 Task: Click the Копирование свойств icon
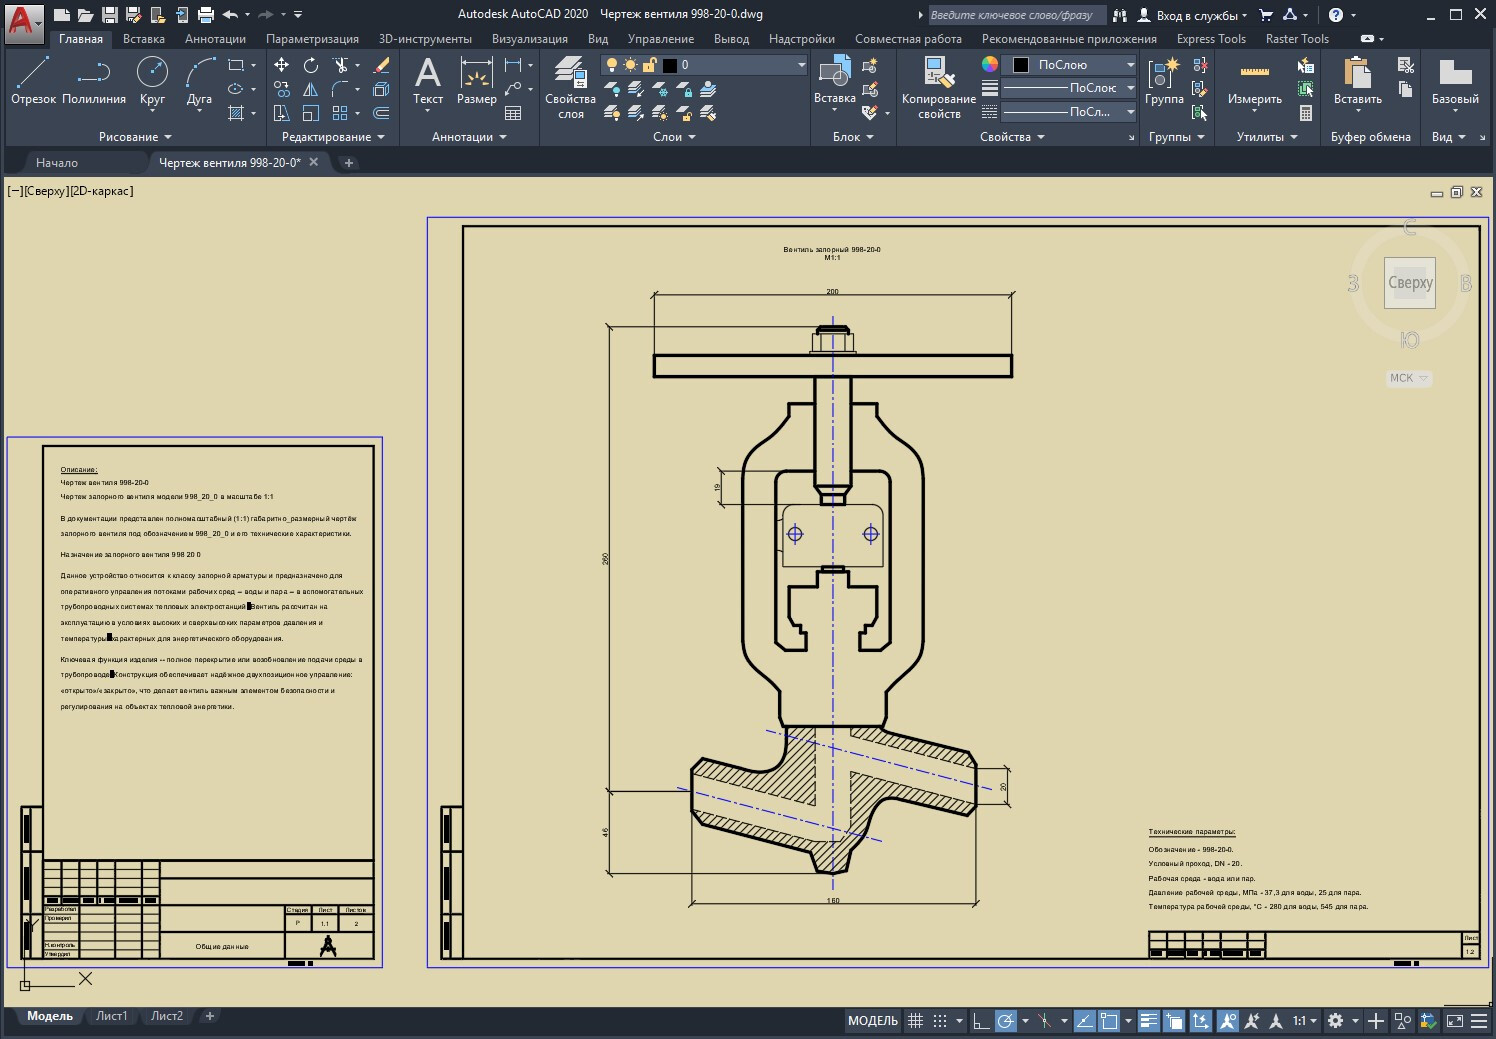pos(938,87)
